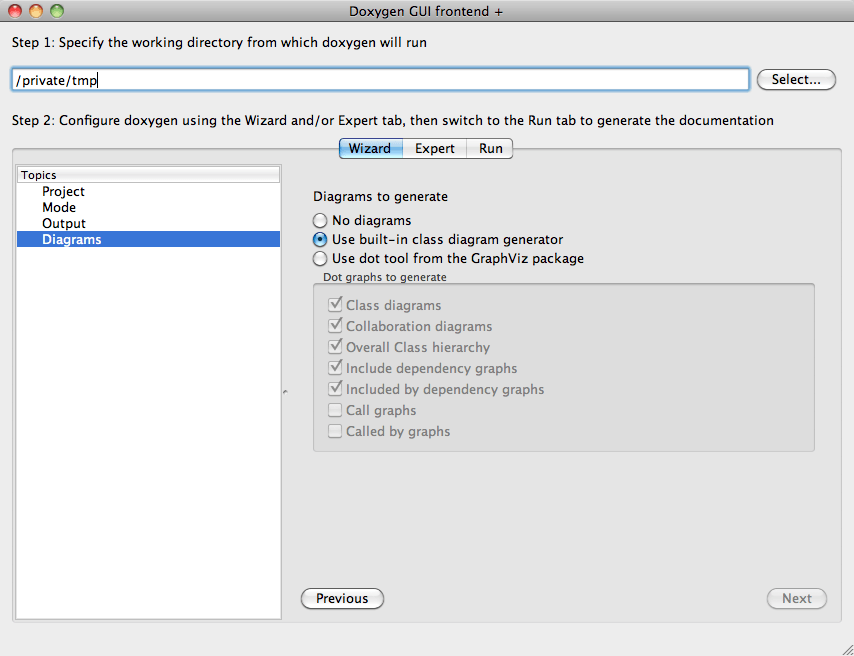
Task: Open the Output topic
Action: click(x=148, y=223)
